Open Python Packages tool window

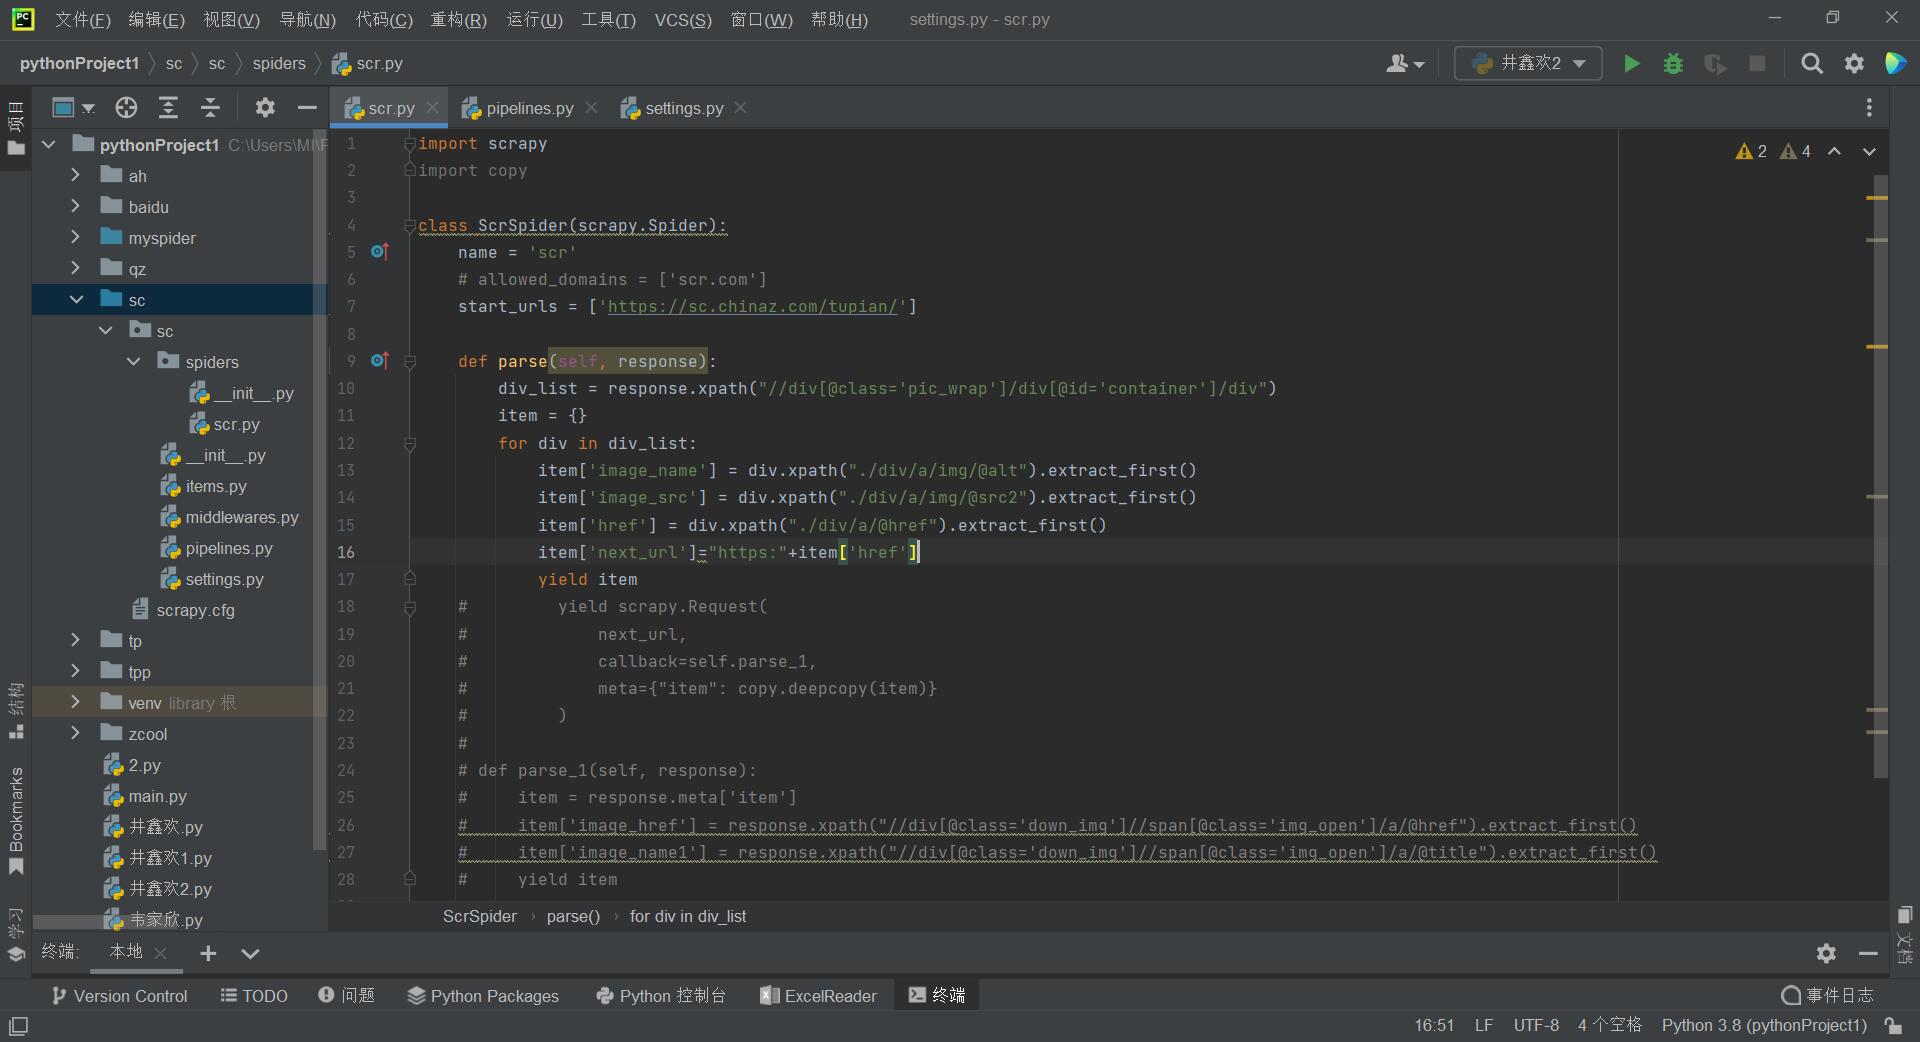pyautogui.click(x=483, y=996)
